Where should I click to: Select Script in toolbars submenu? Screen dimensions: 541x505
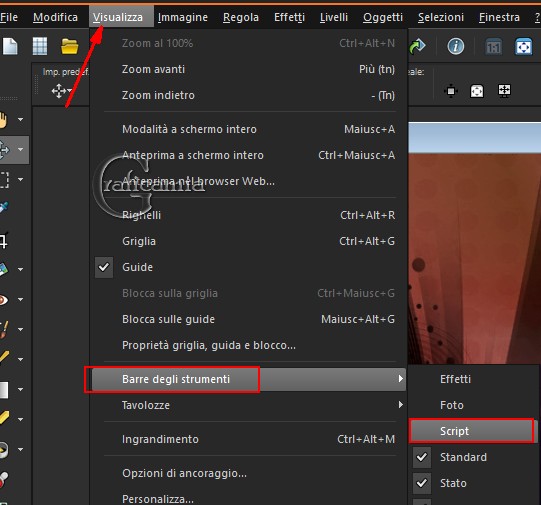pyautogui.click(x=472, y=431)
